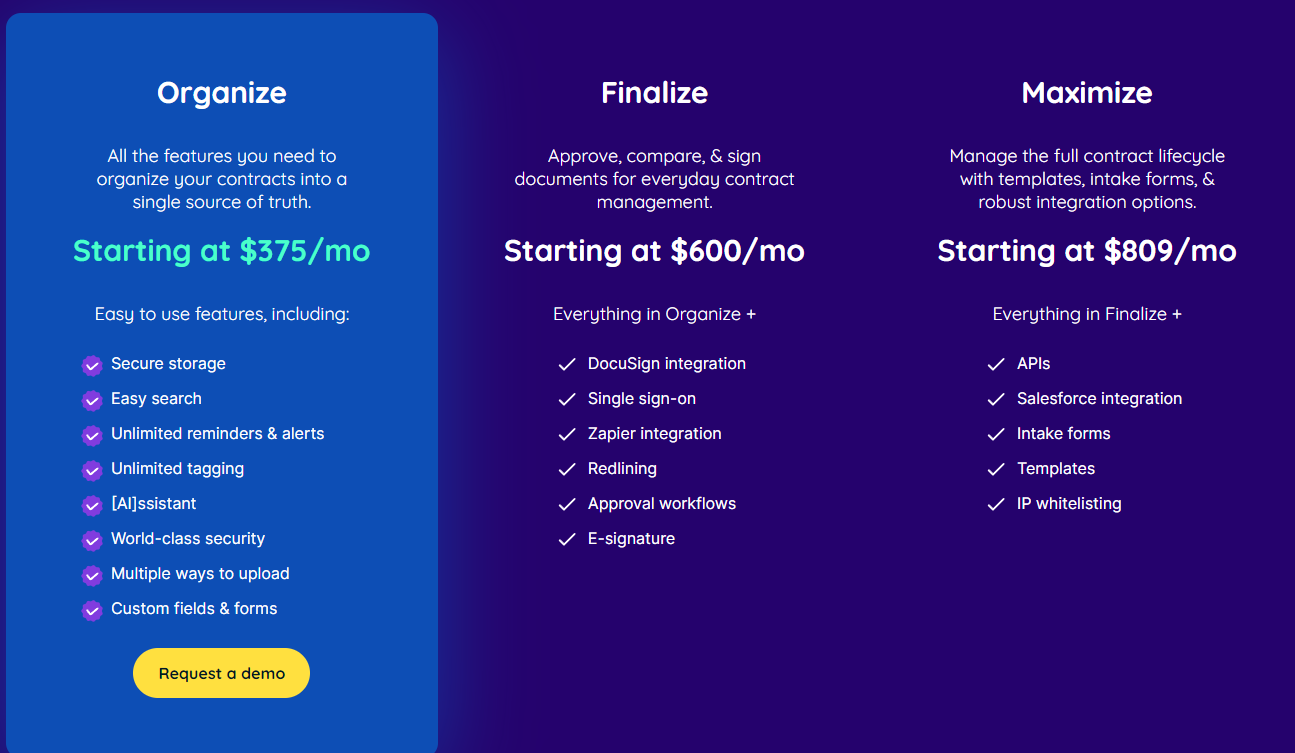Click the World-class security checkmark icon
Viewport: 1295px width, 753px height.
click(91, 540)
